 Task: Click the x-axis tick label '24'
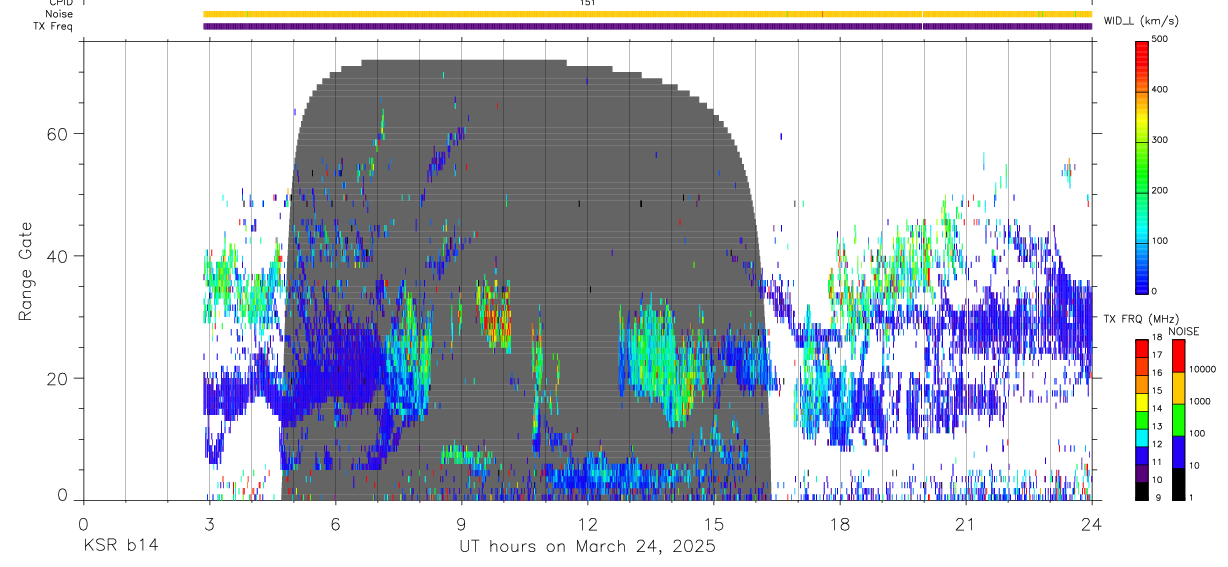point(1092,524)
